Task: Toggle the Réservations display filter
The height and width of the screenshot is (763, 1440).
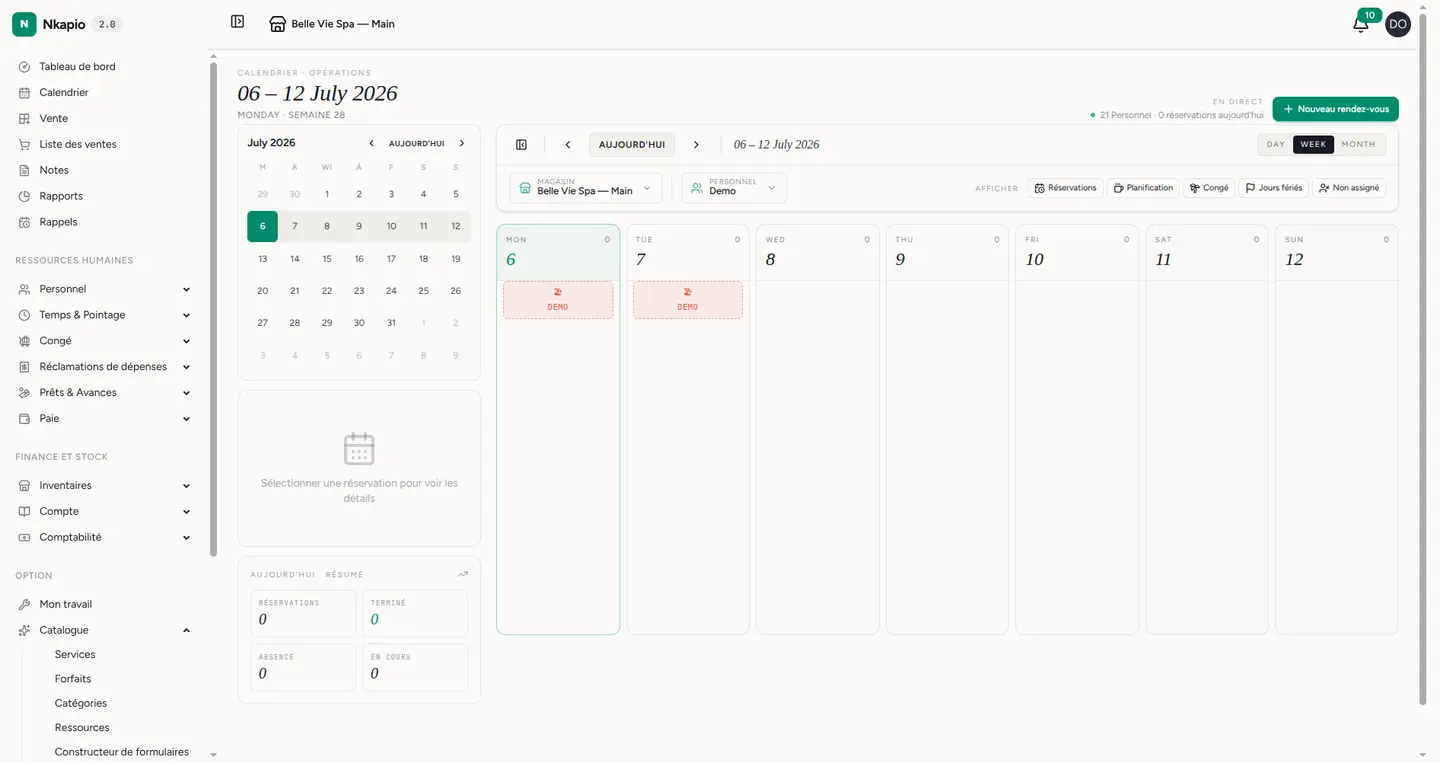Action: click(1065, 188)
